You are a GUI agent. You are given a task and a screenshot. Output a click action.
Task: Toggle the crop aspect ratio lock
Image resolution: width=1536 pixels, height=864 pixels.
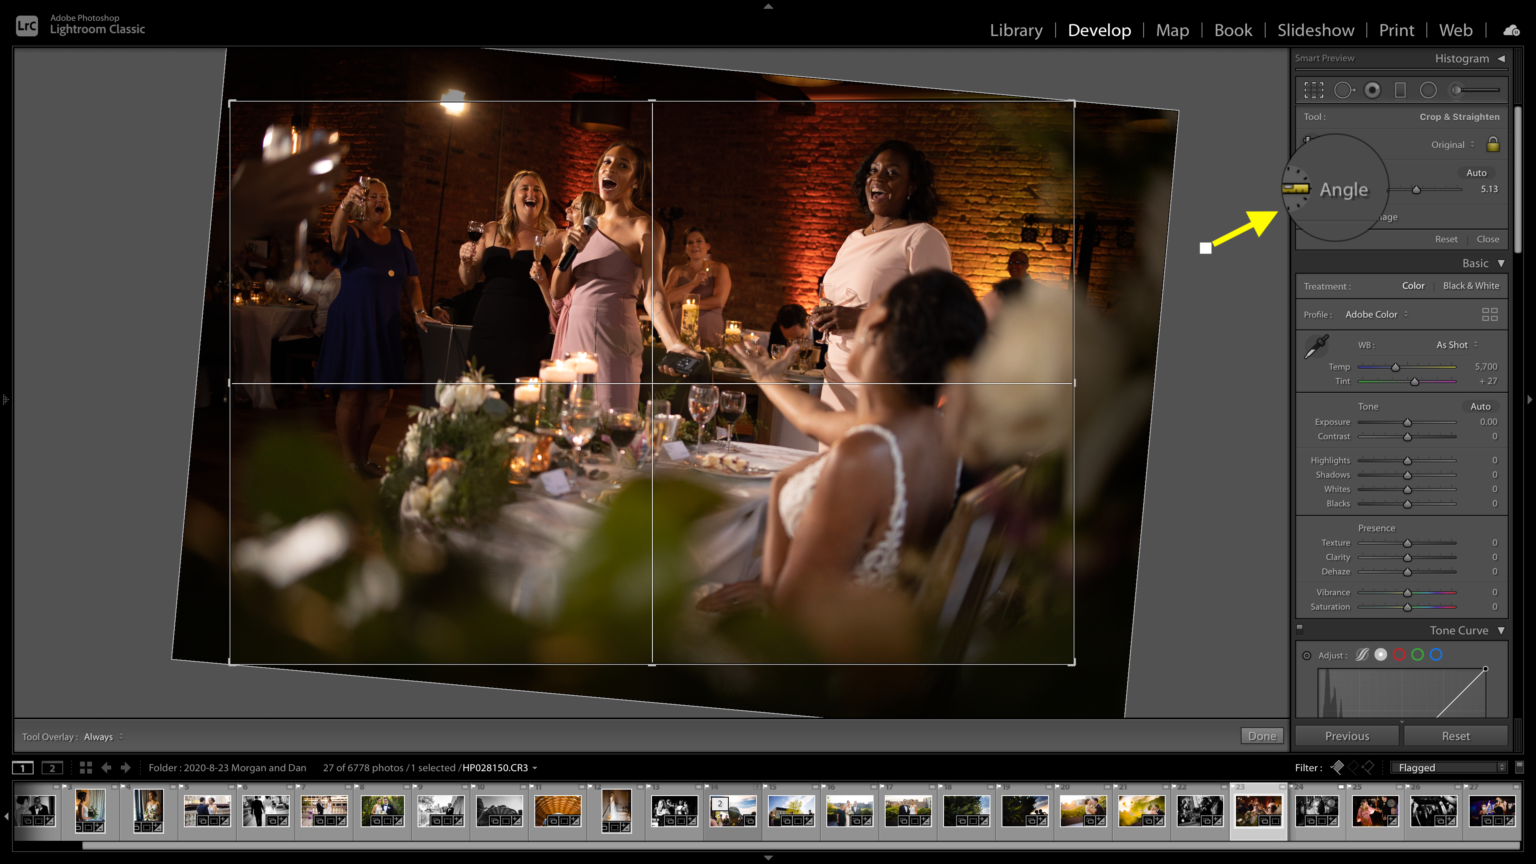(x=1493, y=144)
